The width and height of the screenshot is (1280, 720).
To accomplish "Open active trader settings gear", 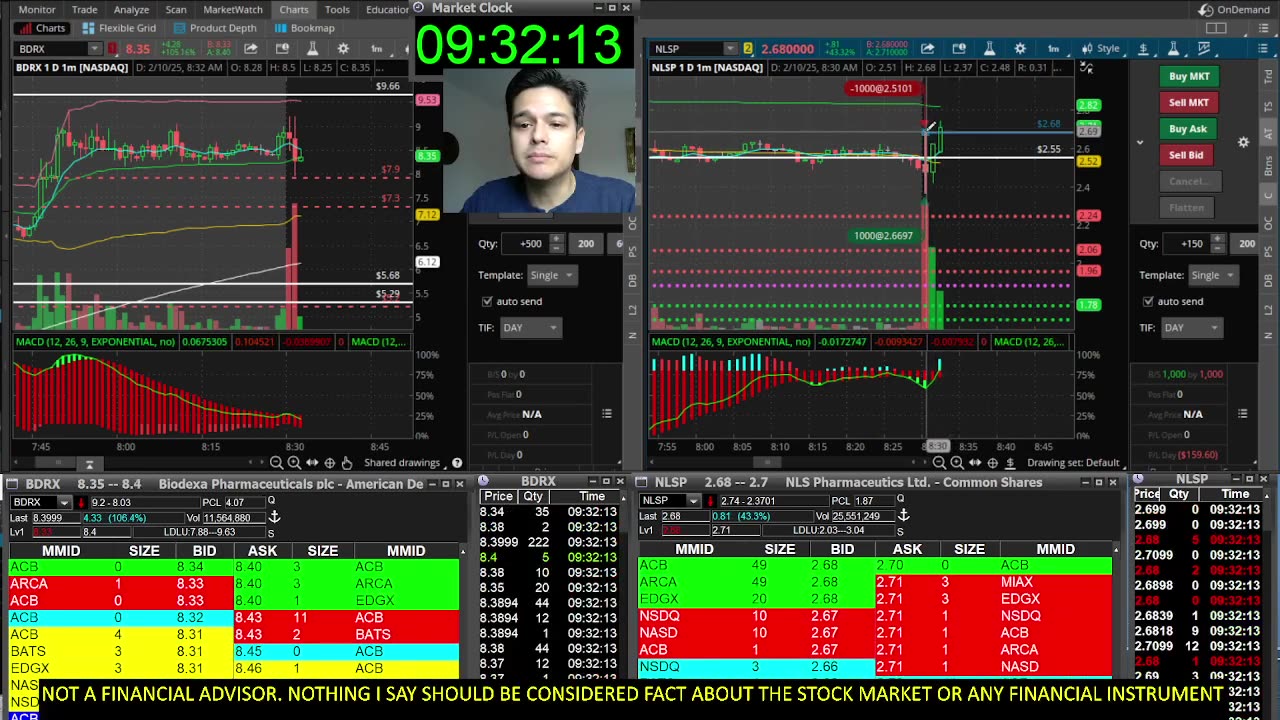I will [x=1243, y=142].
